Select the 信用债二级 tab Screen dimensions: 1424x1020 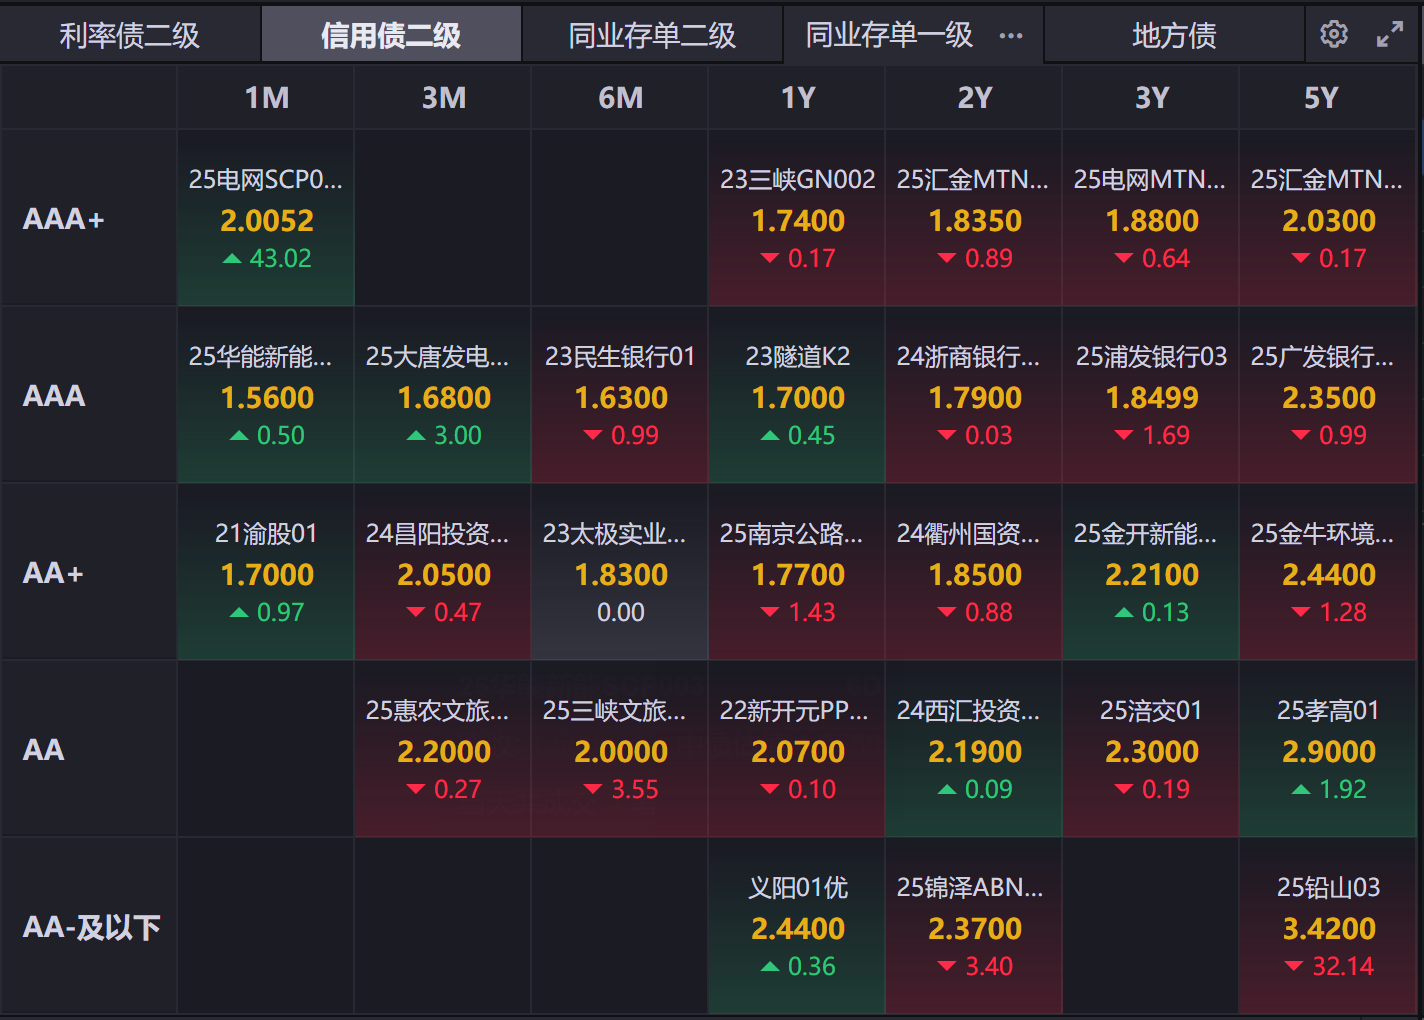point(391,36)
